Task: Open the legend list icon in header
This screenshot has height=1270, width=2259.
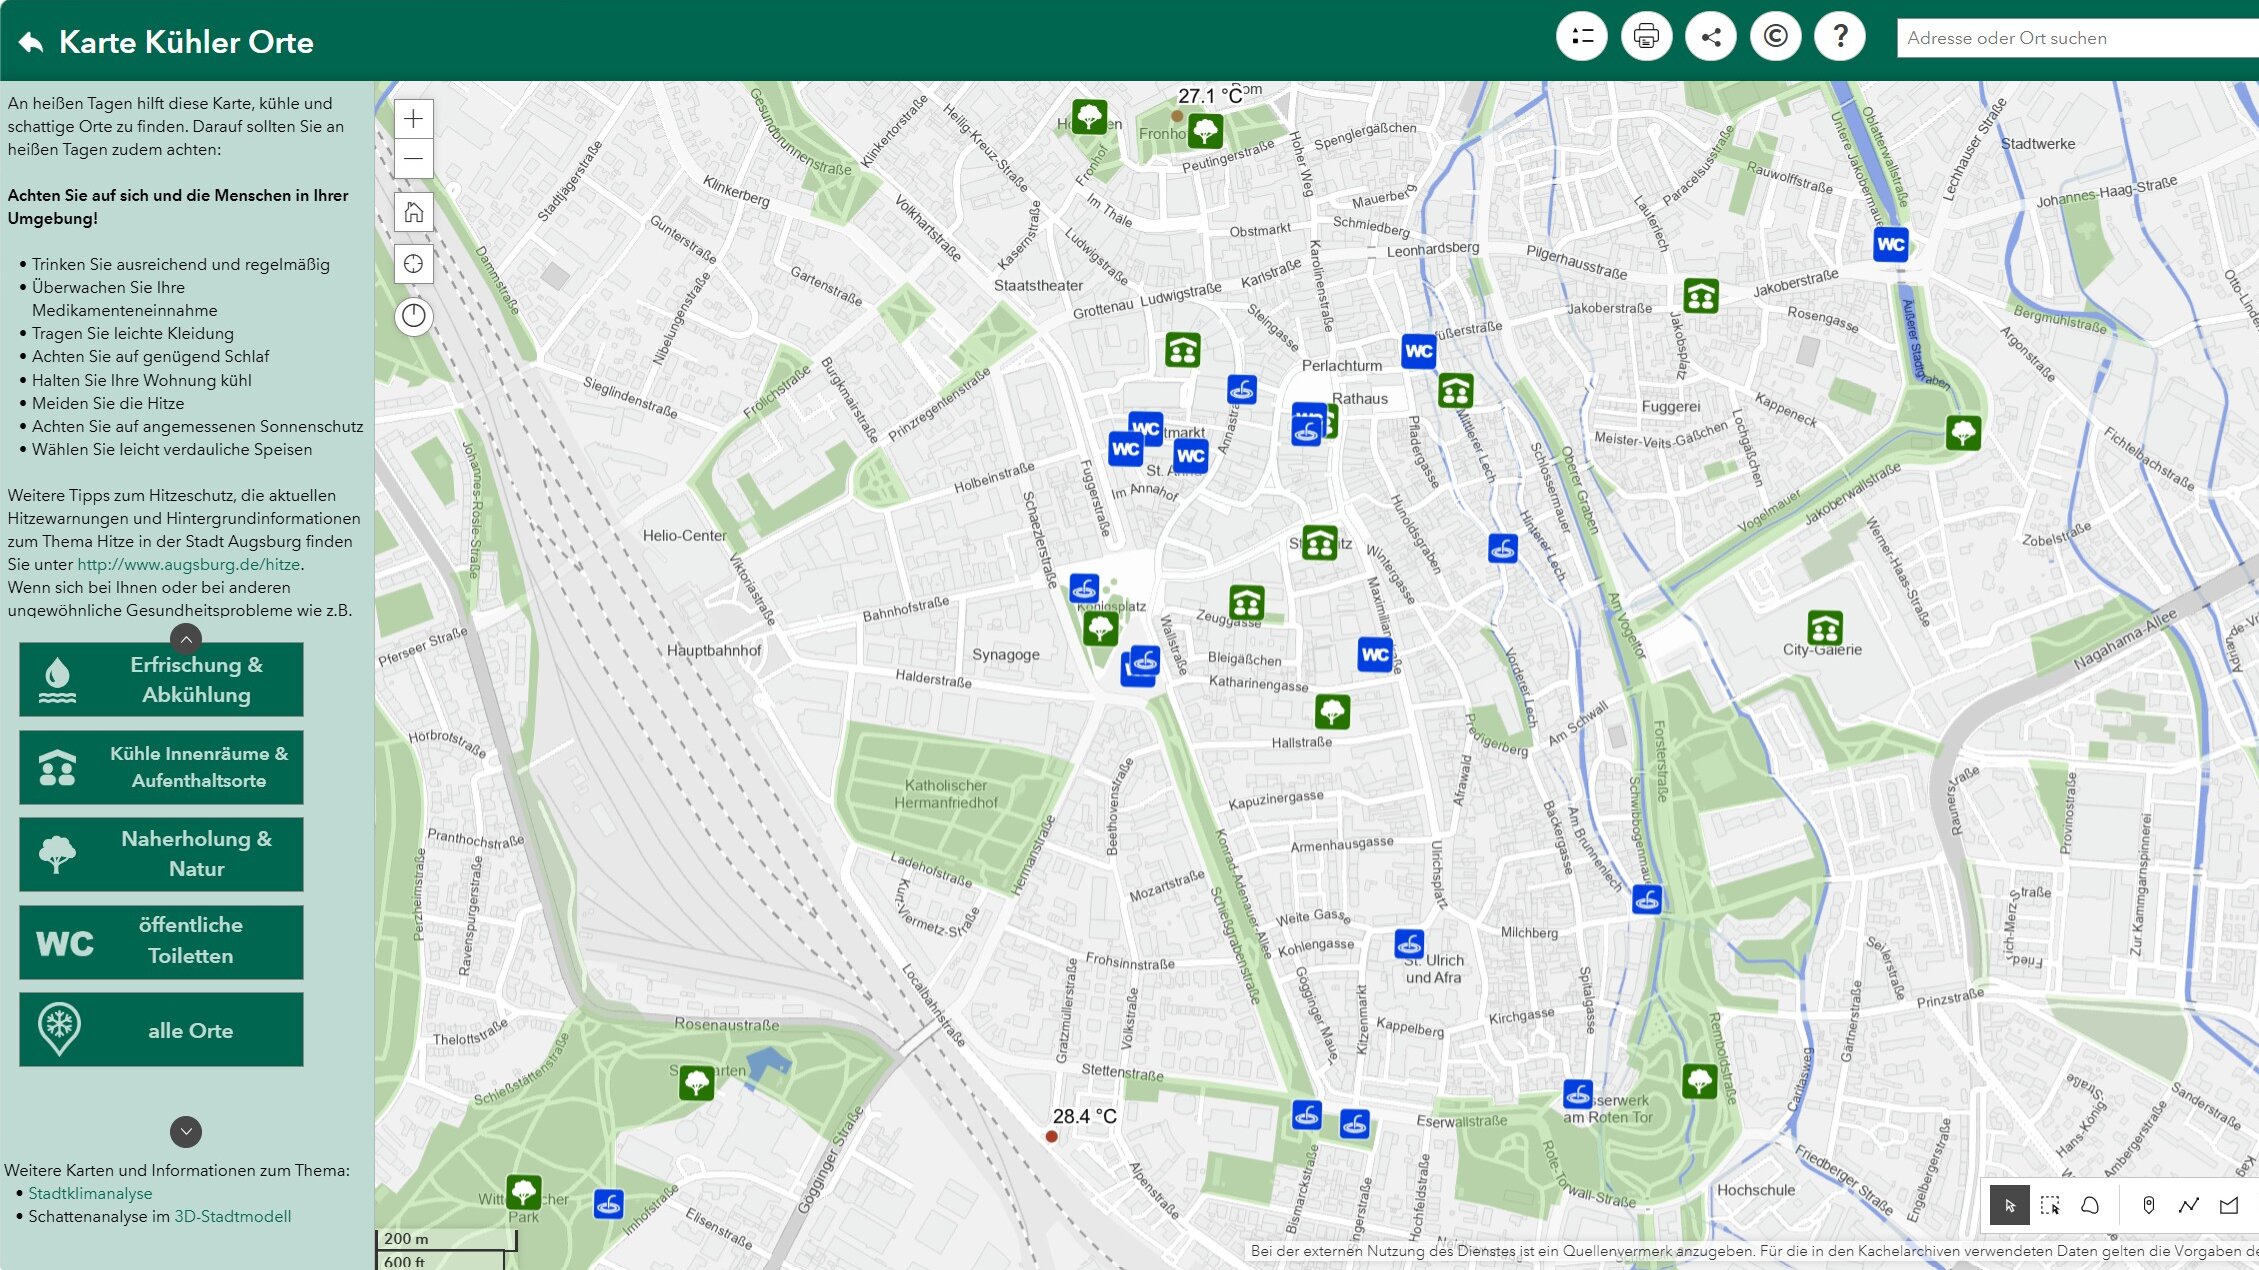Action: point(1581,37)
